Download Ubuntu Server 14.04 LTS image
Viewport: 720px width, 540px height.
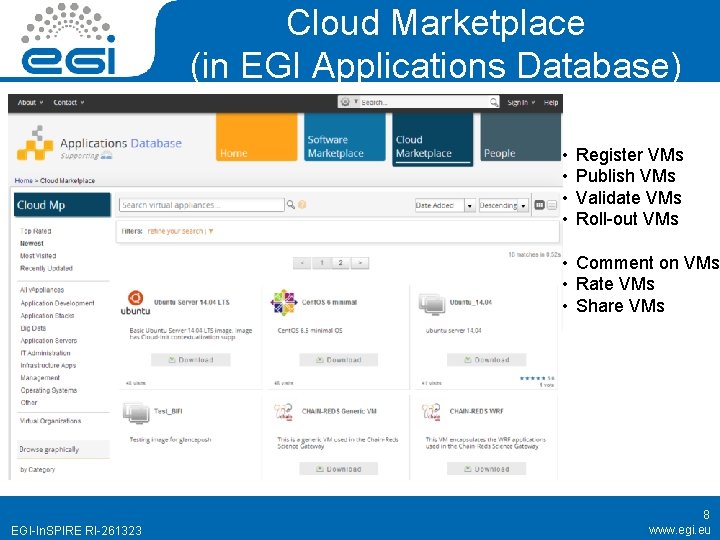coord(191,360)
